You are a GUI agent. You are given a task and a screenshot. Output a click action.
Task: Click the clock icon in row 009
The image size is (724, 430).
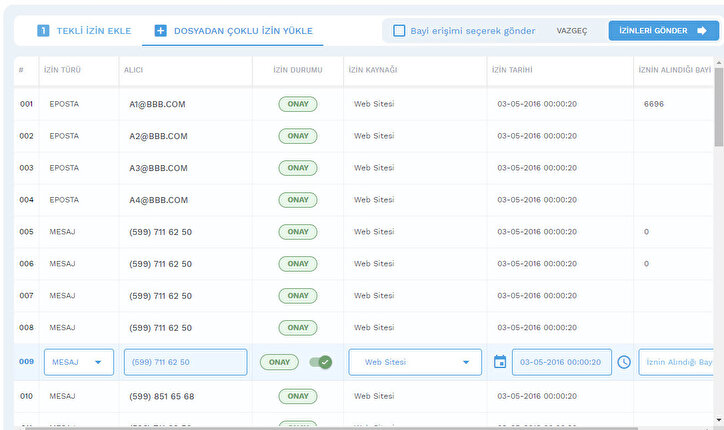(624, 362)
